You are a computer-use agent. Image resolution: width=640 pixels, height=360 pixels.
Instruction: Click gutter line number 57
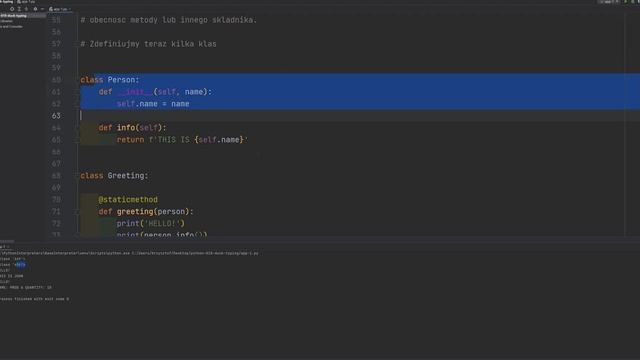(56, 44)
